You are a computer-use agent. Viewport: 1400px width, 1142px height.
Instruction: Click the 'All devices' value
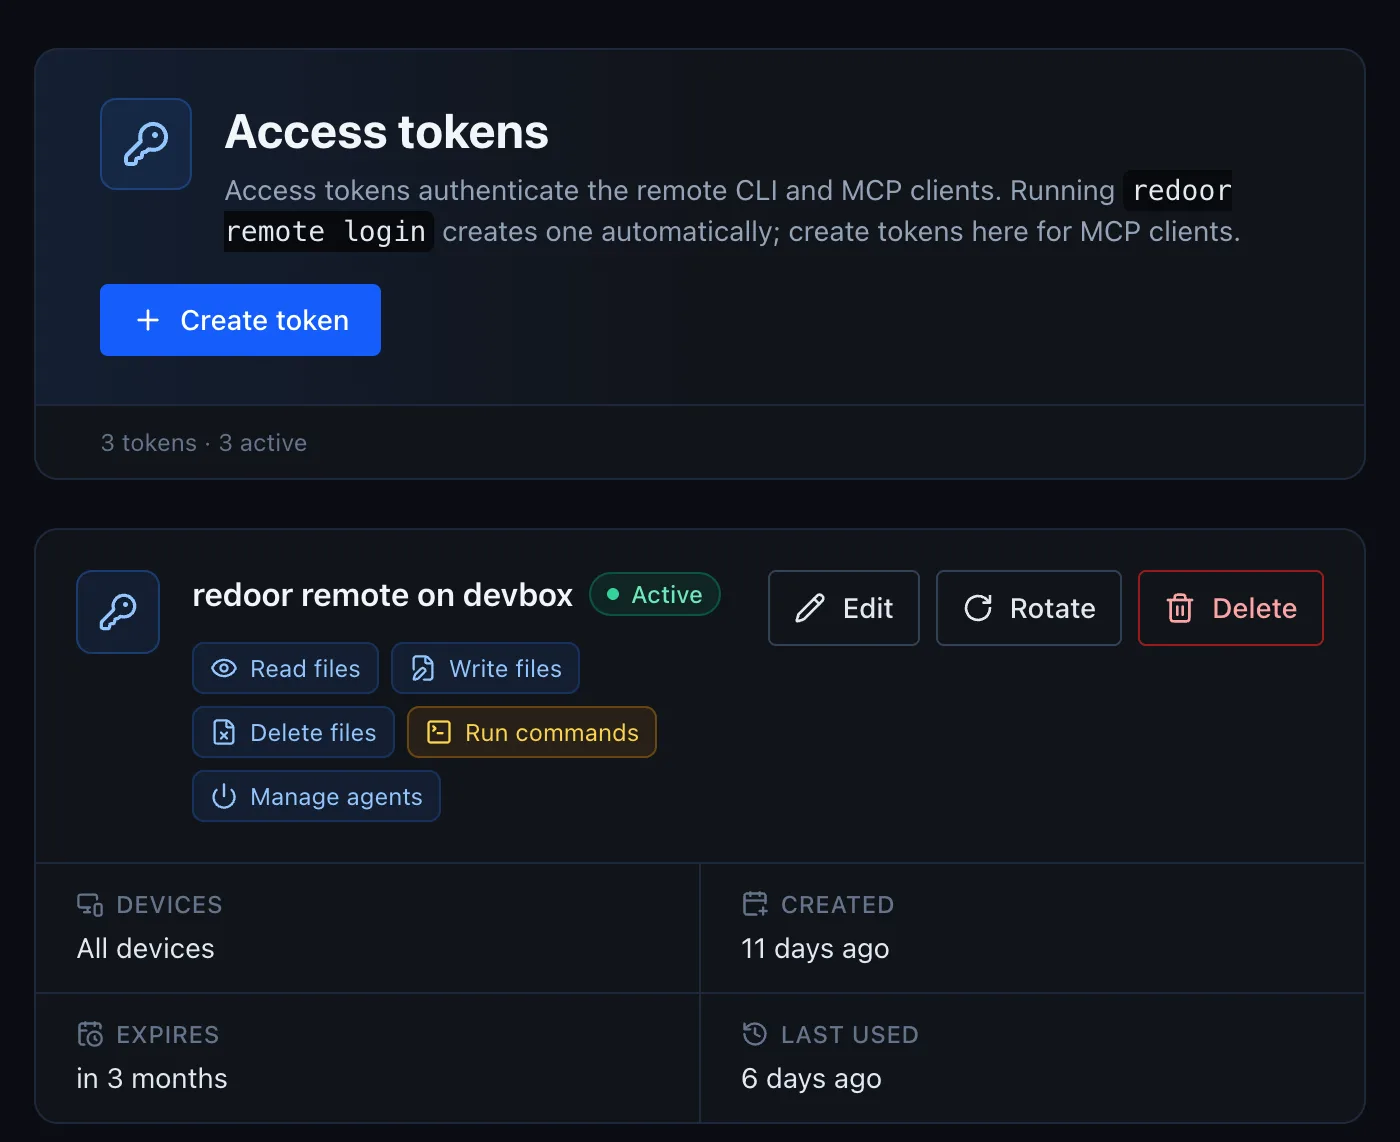pos(146,948)
